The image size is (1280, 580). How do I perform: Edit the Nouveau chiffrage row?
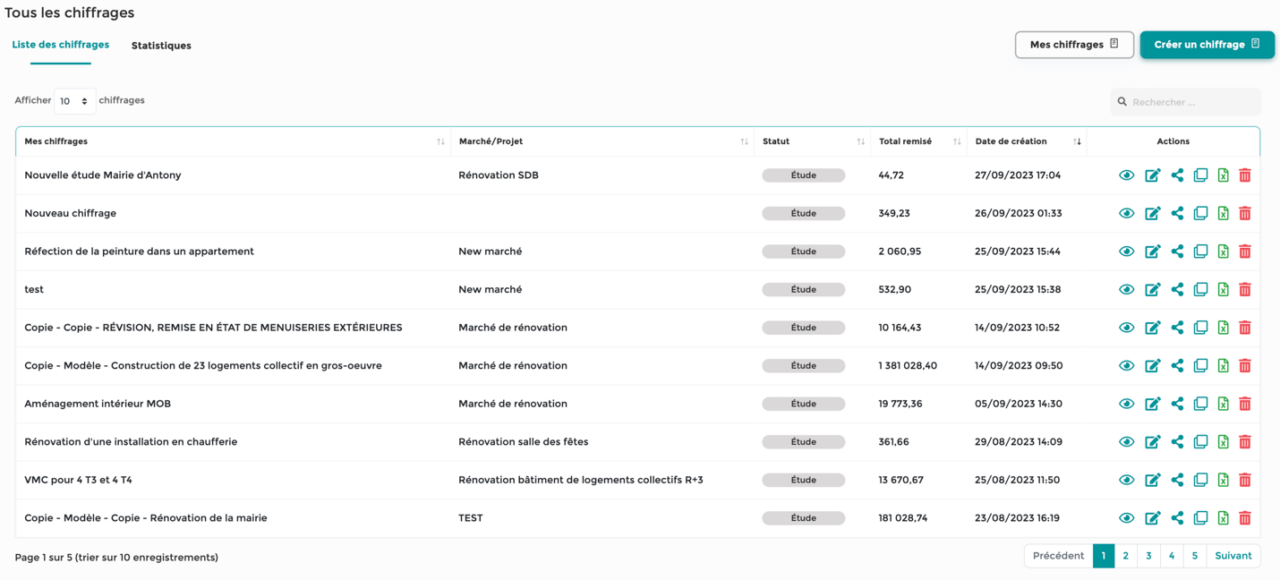pos(1152,213)
